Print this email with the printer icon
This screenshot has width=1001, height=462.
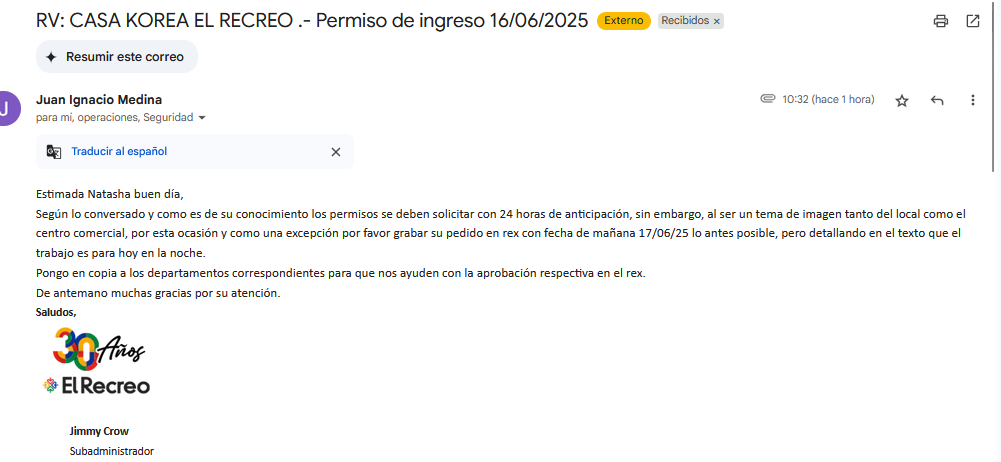coord(940,21)
